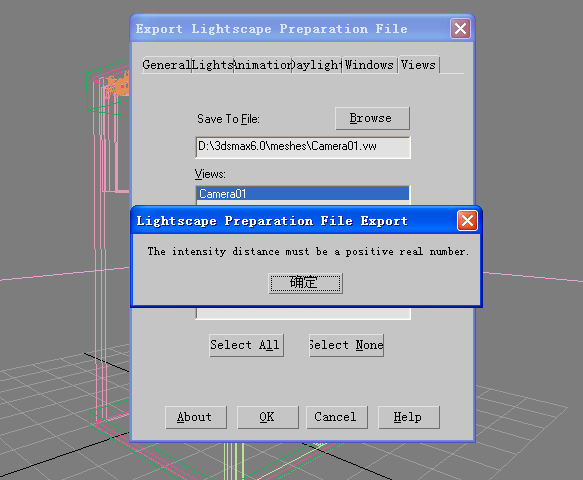Click the Select All button
Viewport: 583px width, 480px height.
click(x=246, y=345)
